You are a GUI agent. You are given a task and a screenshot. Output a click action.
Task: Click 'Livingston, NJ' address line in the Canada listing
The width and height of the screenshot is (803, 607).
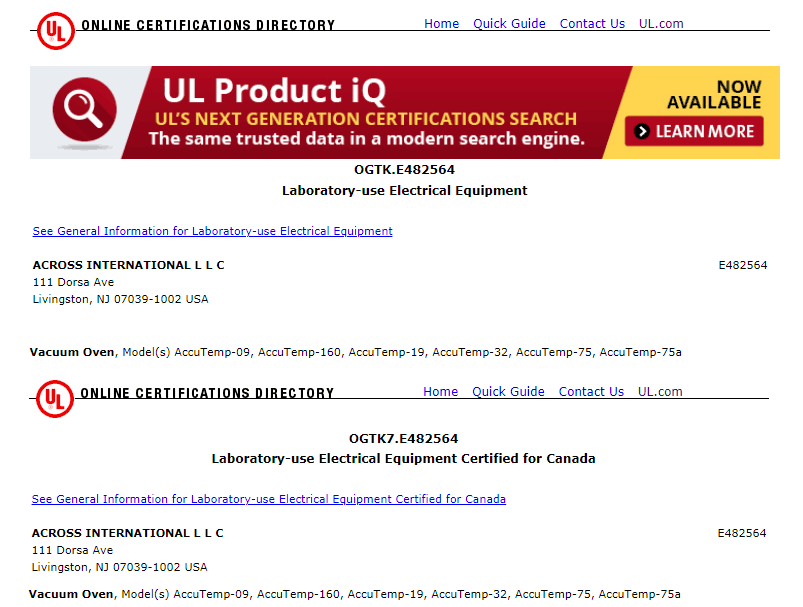pos(119,567)
